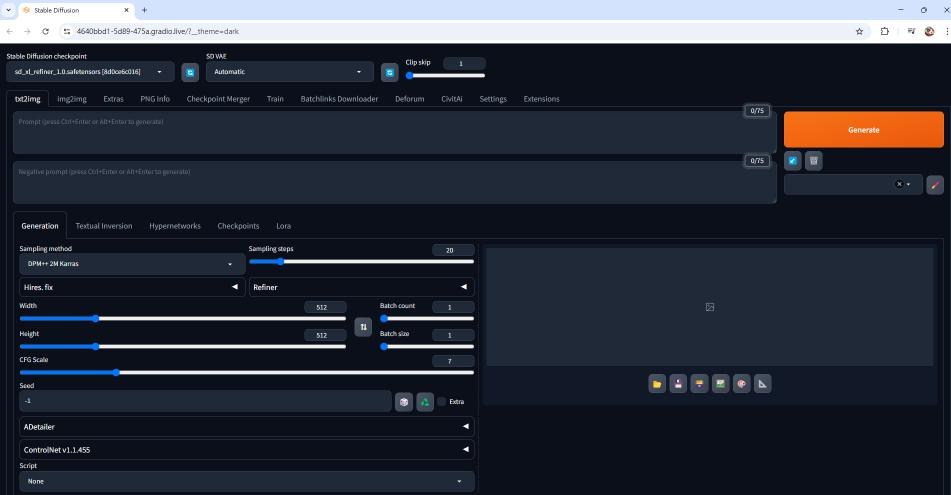Screen dimensions: 951x495
Task: Click the refresh icon beside SD VAE
Action: pos(390,72)
